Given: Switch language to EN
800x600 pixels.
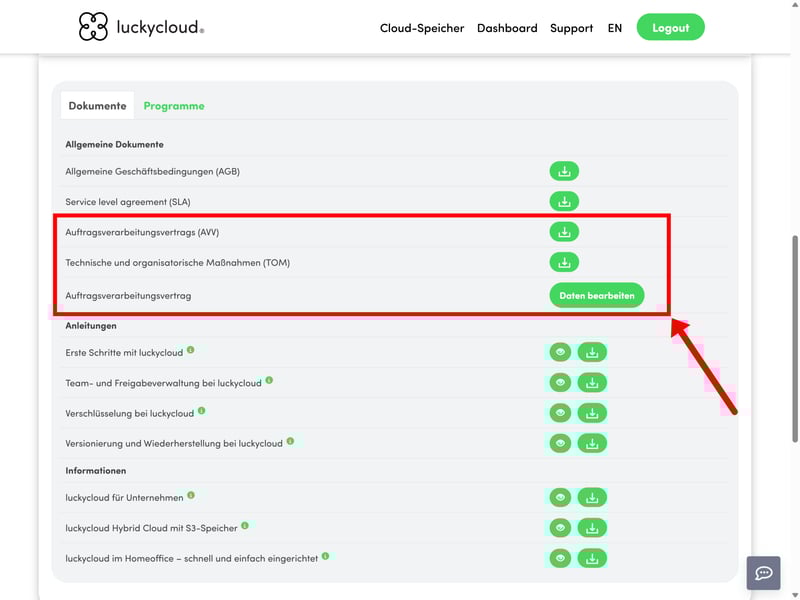Looking at the screenshot, I should tap(615, 28).
